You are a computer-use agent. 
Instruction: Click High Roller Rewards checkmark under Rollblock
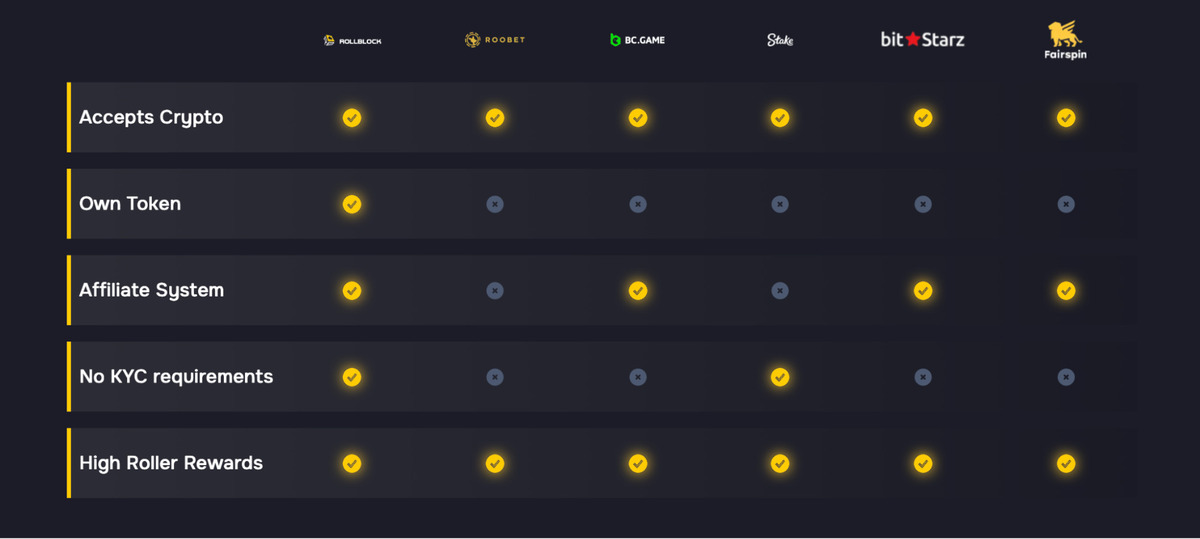coord(352,464)
